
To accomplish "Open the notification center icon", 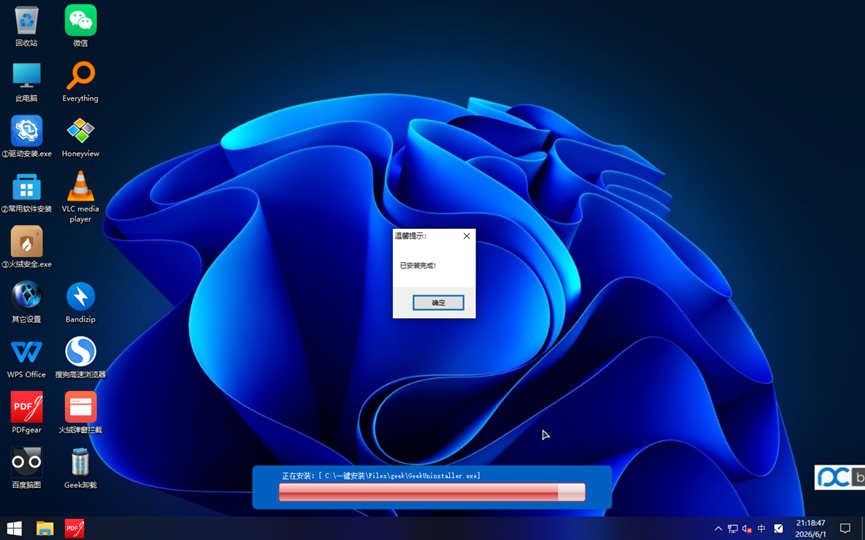I will [x=845, y=528].
